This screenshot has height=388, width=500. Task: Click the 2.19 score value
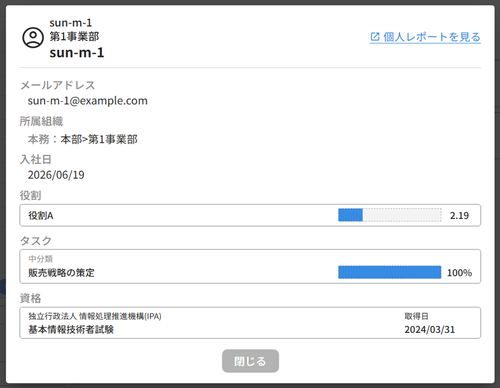tap(459, 216)
